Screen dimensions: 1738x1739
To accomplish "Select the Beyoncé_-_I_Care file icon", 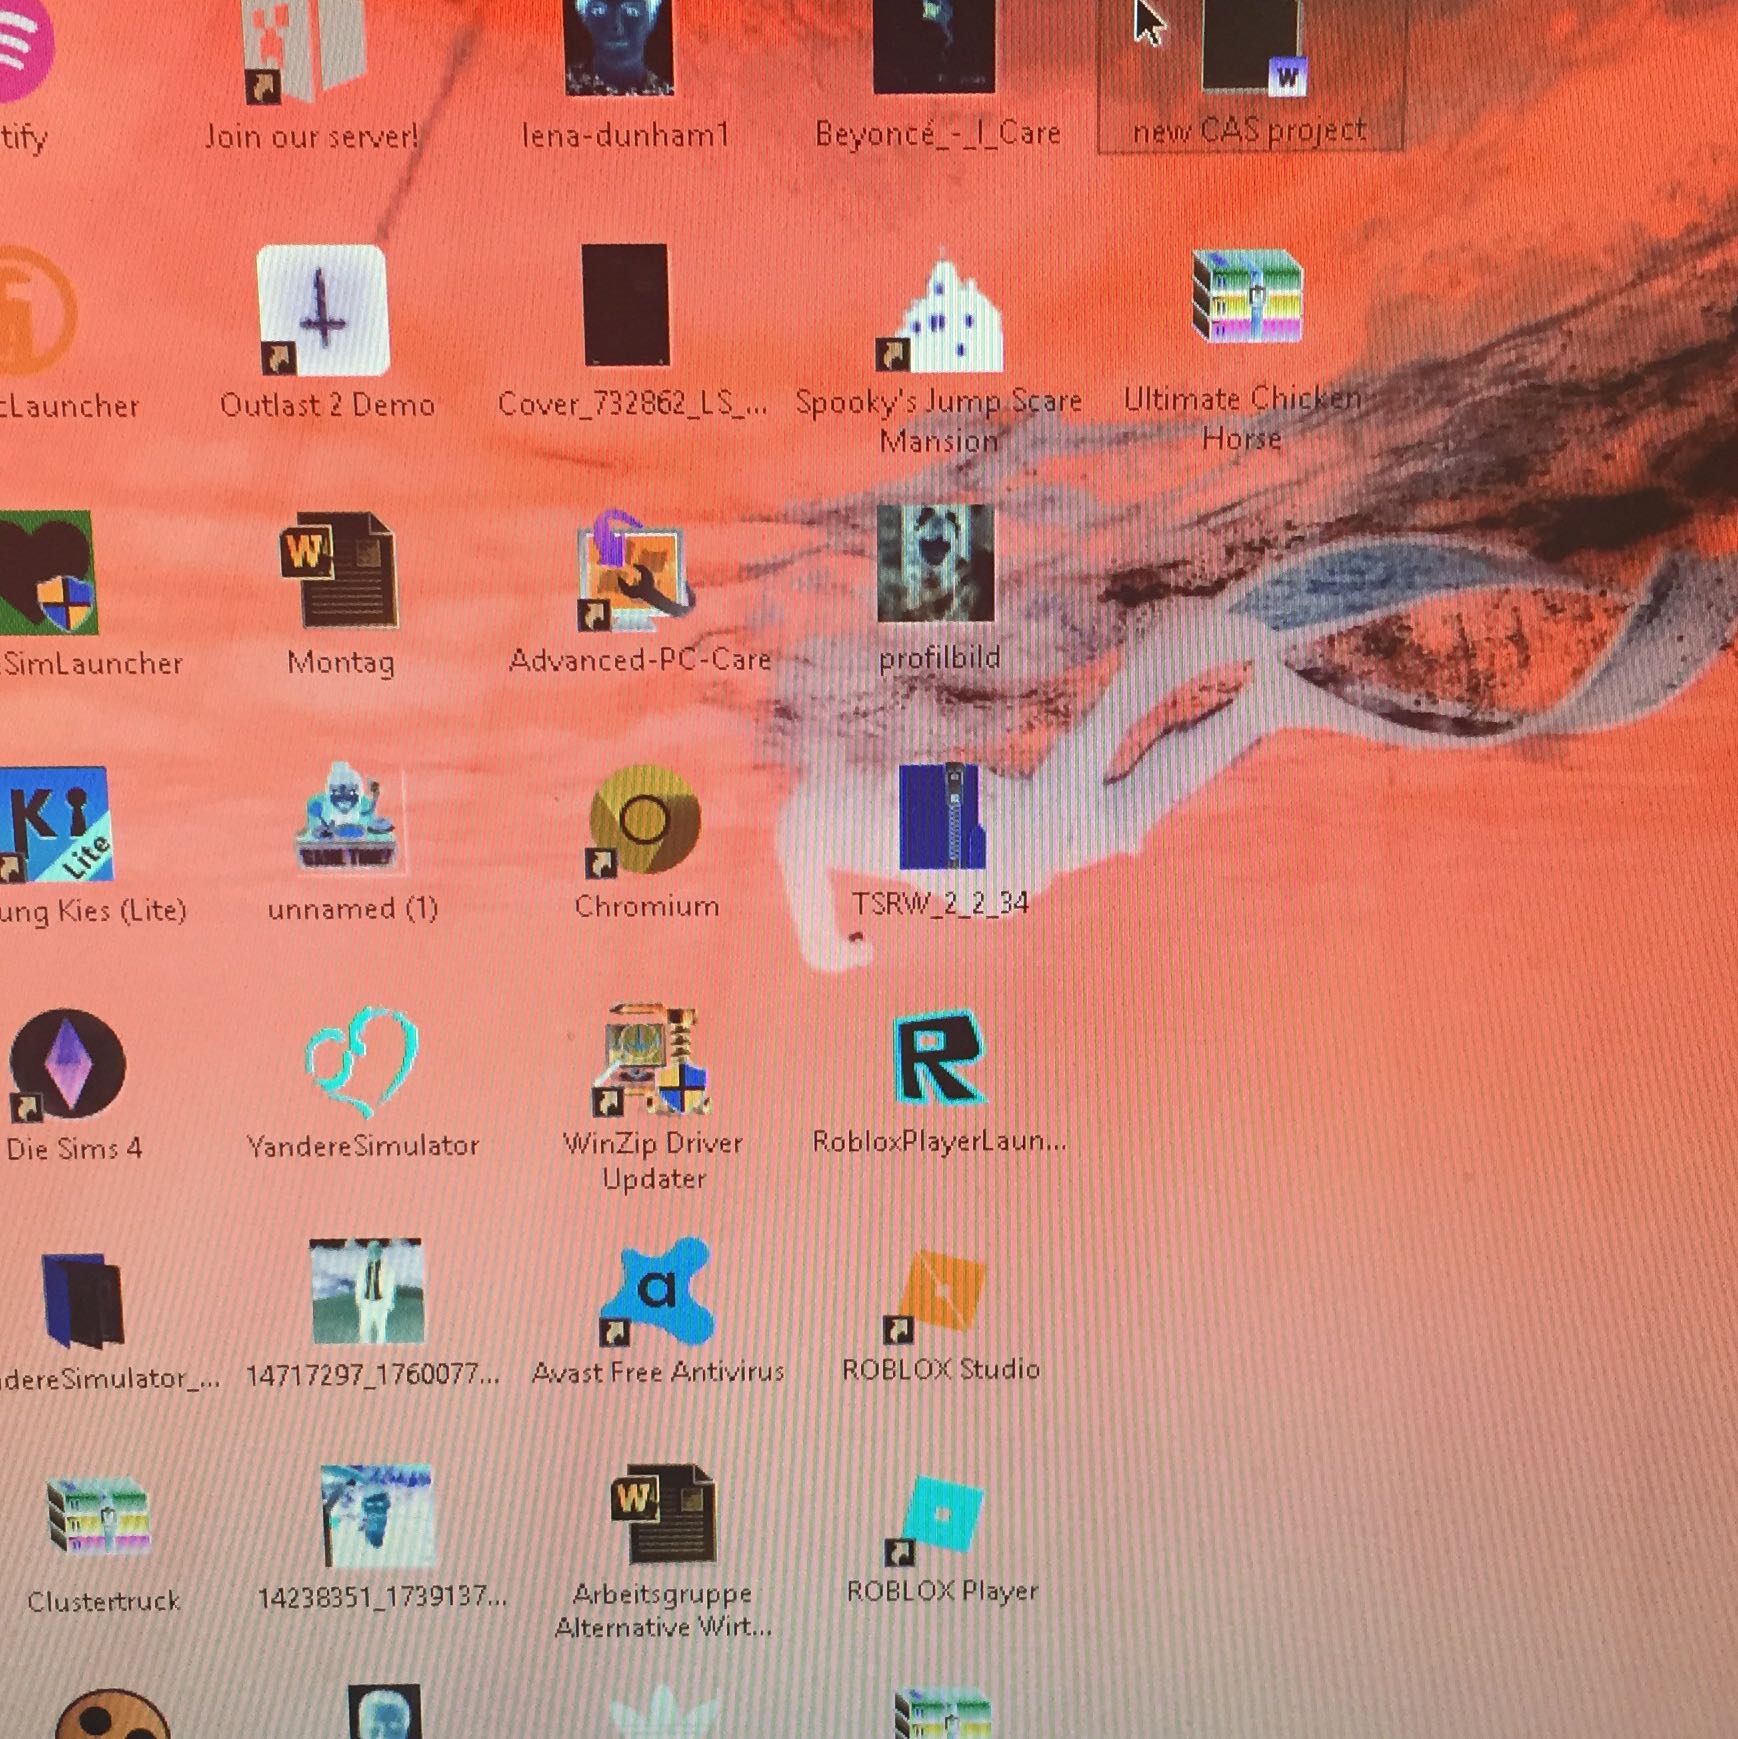I will (934, 46).
